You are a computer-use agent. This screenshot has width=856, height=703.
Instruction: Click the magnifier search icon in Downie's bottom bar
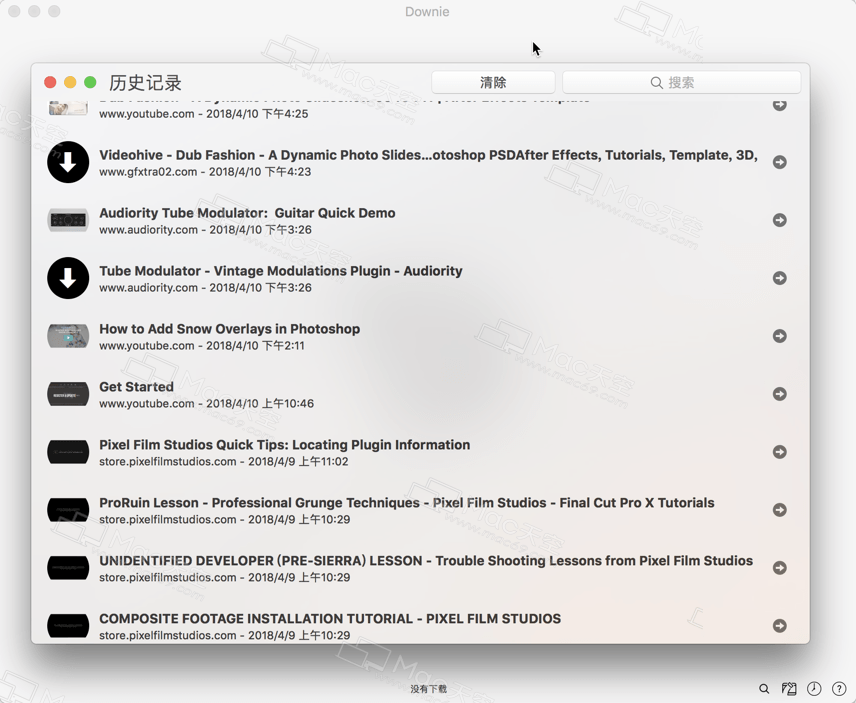[764, 689]
